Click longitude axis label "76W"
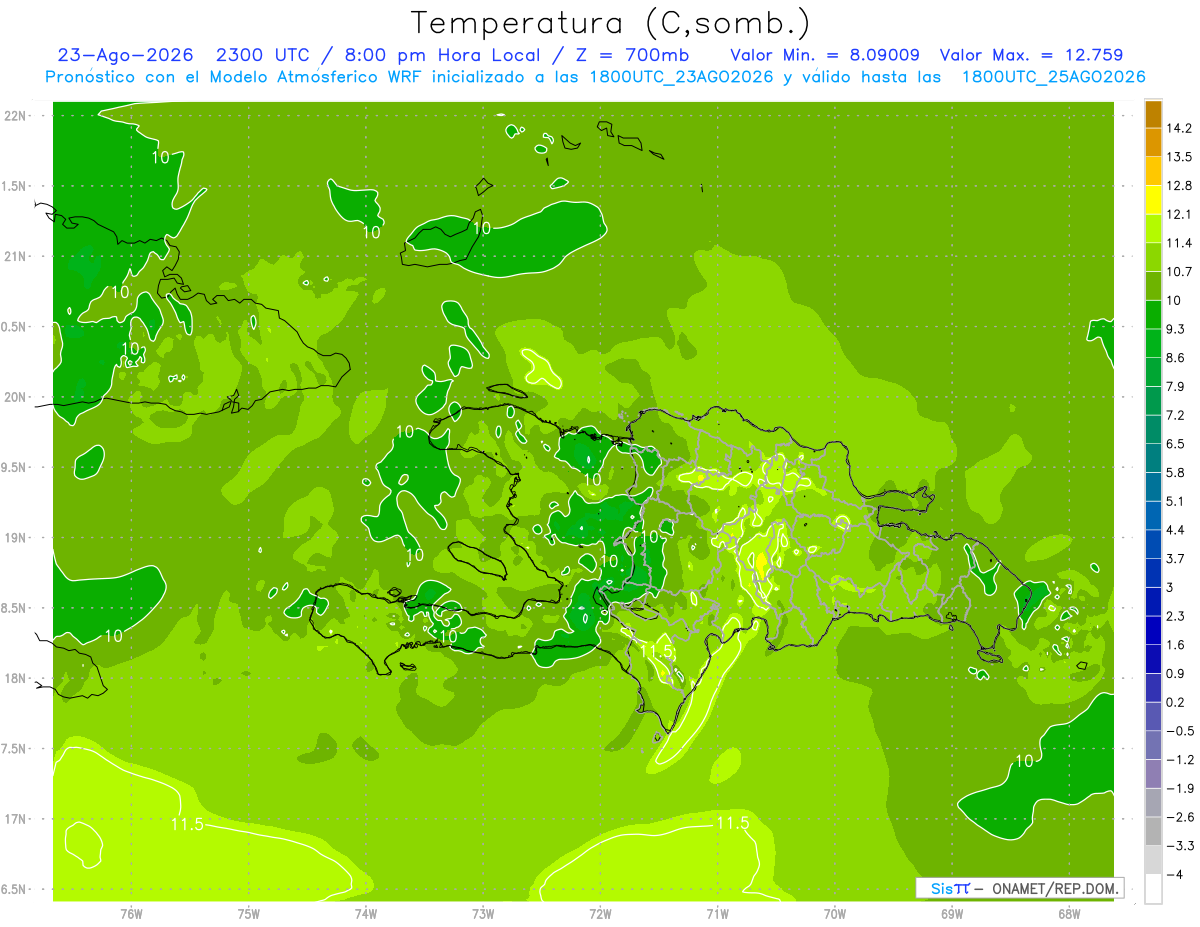1200x927 pixels. click(x=131, y=913)
